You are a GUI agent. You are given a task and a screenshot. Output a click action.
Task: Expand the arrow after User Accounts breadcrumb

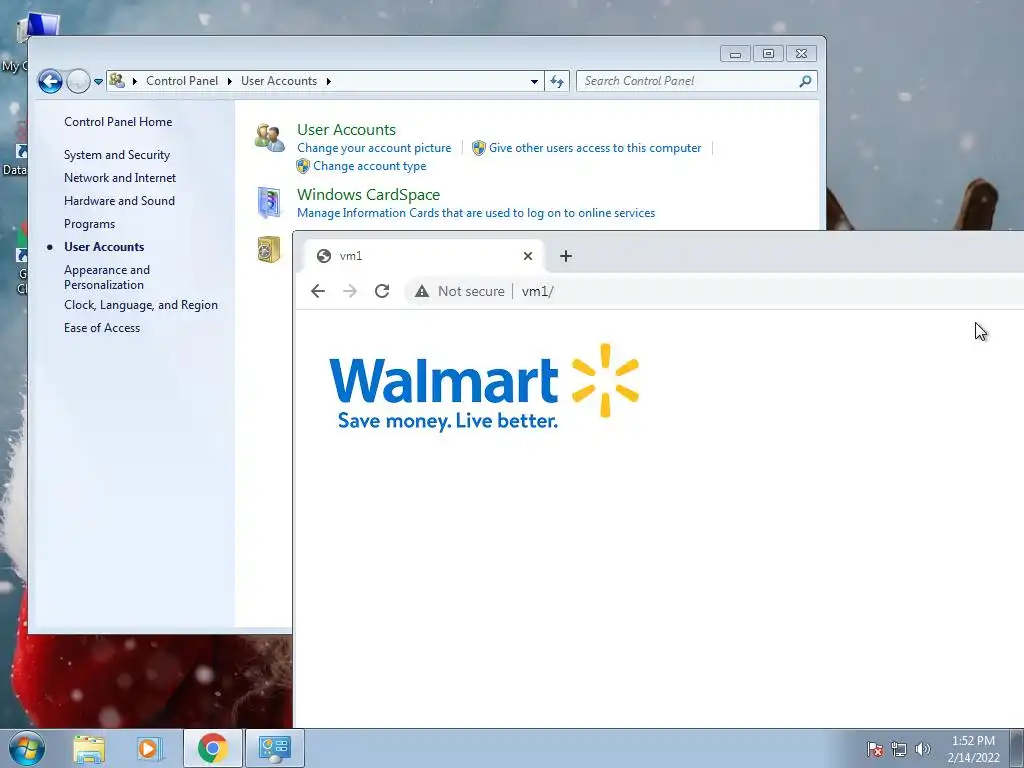(328, 81)
